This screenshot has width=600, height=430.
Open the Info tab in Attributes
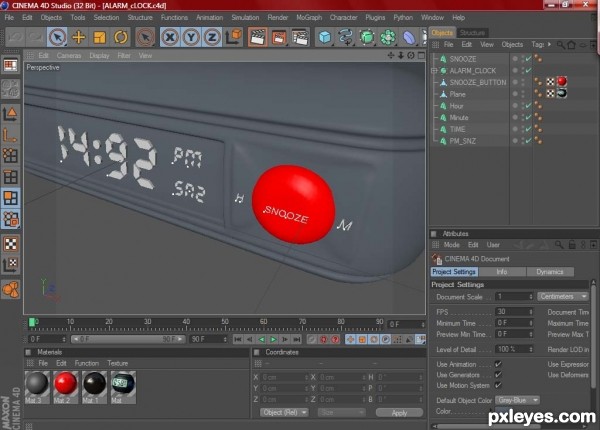502,272
